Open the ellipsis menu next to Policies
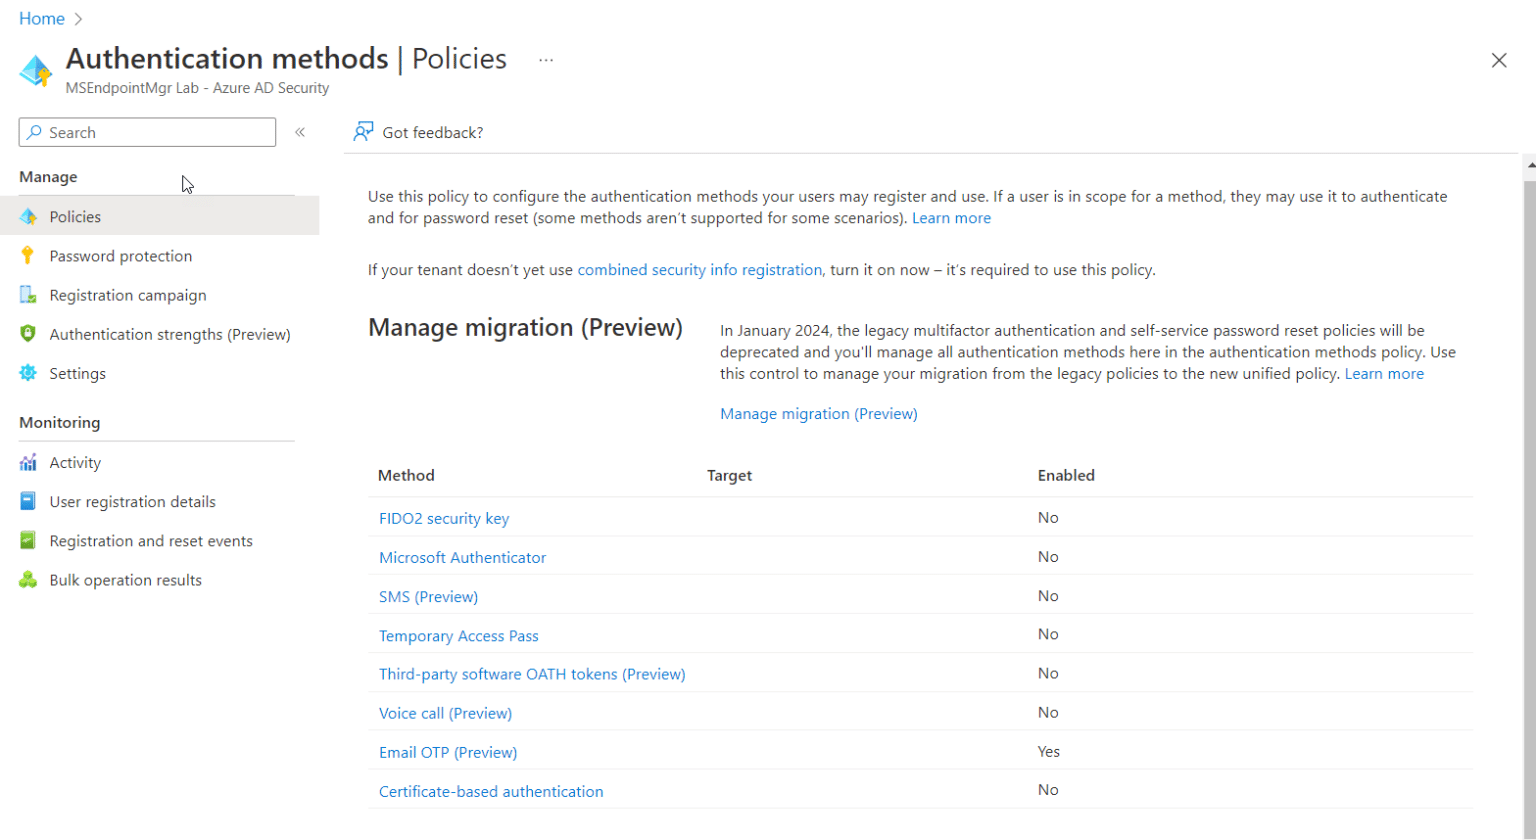Image resolution: width=1536 pixels, height=840 pixels. click(545, 60)
